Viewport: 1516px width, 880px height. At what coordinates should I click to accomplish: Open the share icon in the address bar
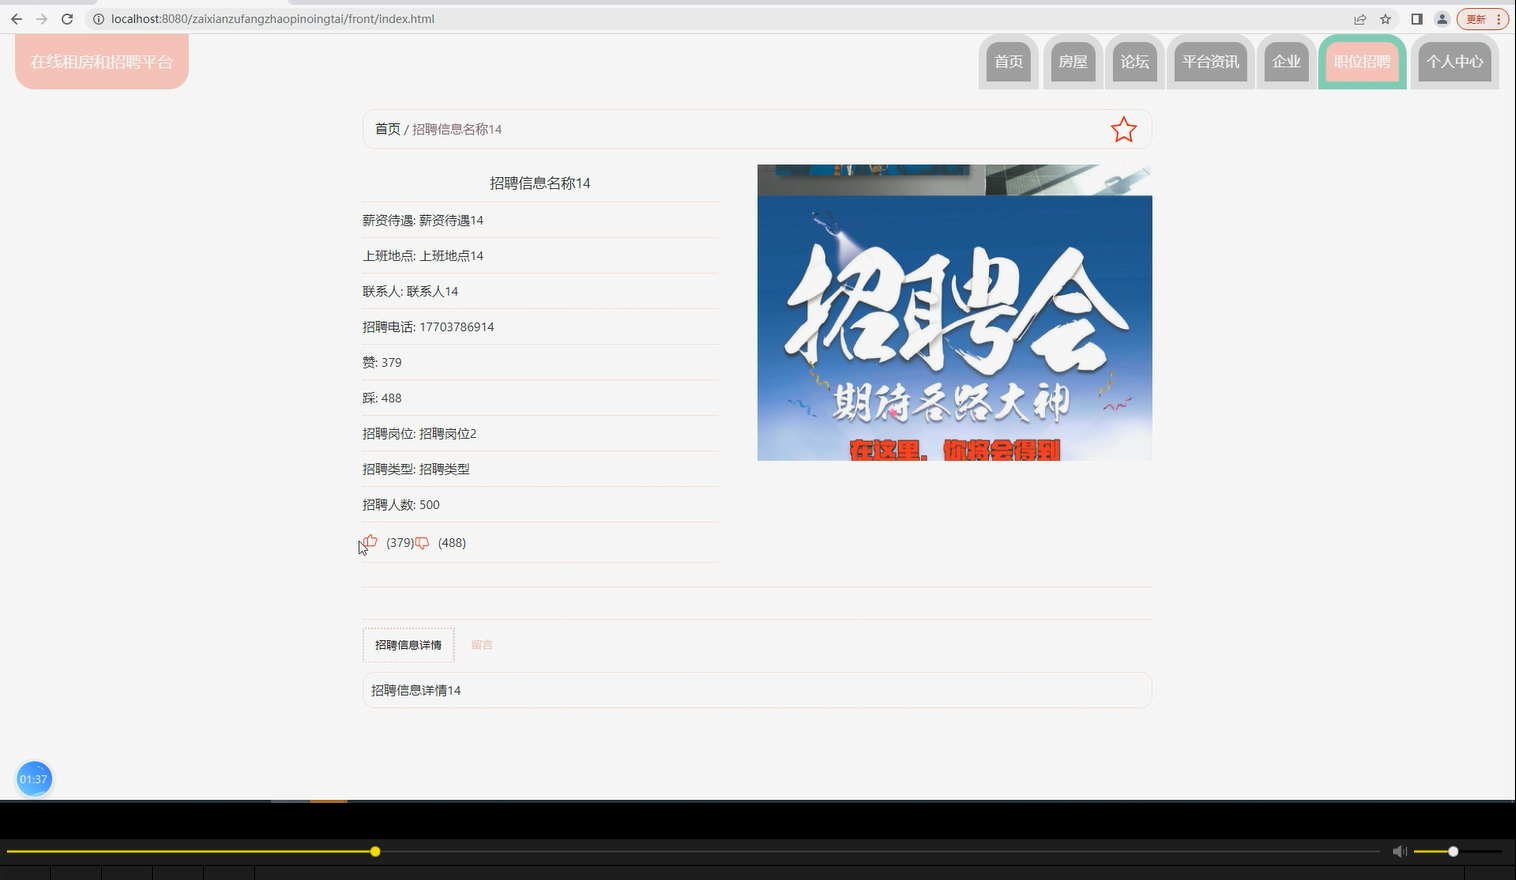click(x=1359, y=18)
